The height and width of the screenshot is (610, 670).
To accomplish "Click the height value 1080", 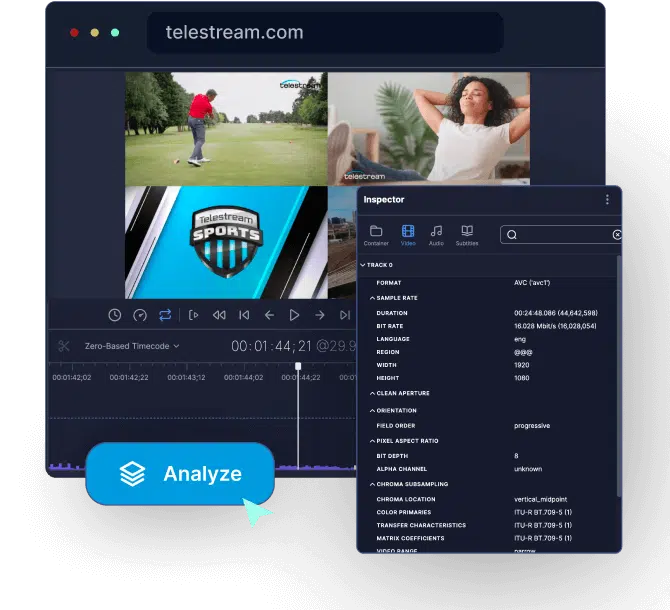I will coord(521,378).
